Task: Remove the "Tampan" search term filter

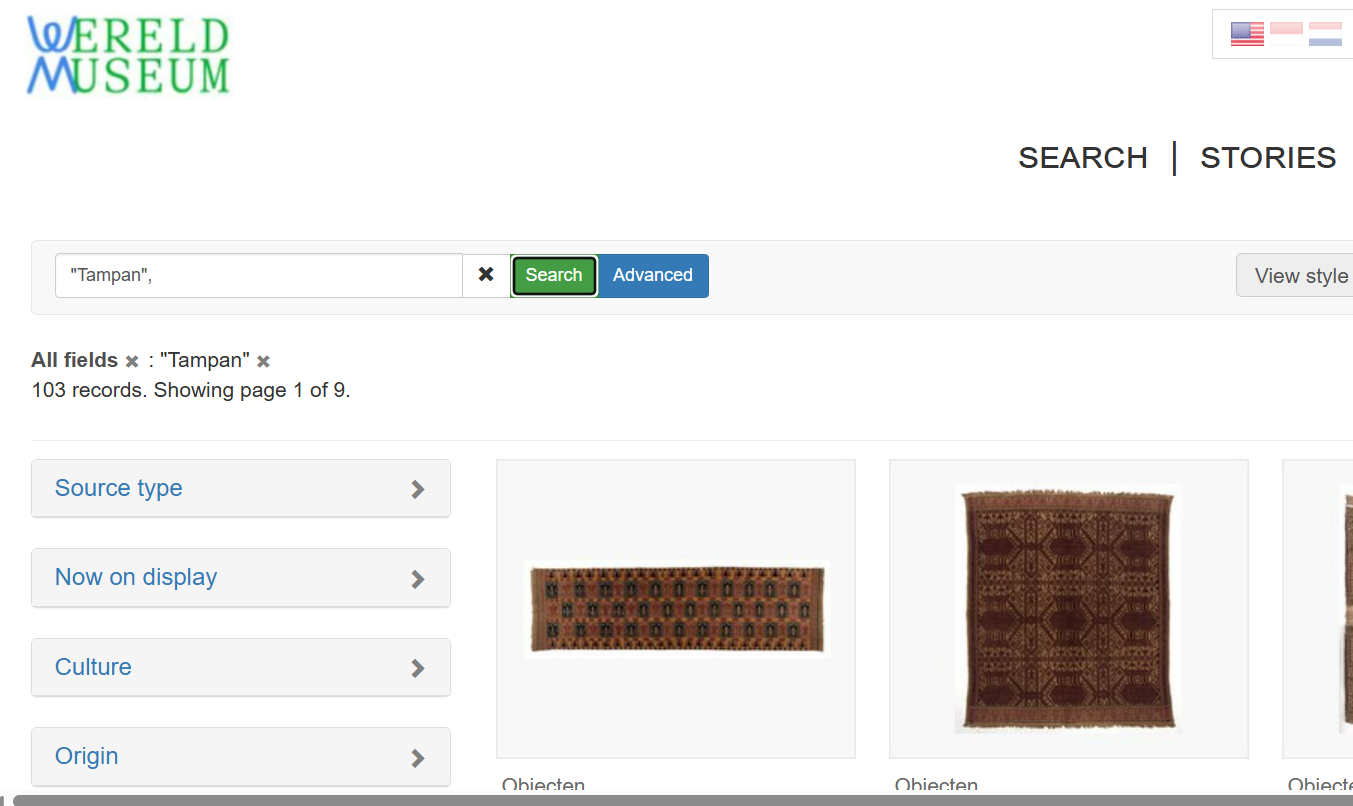Action: point(263,361)
